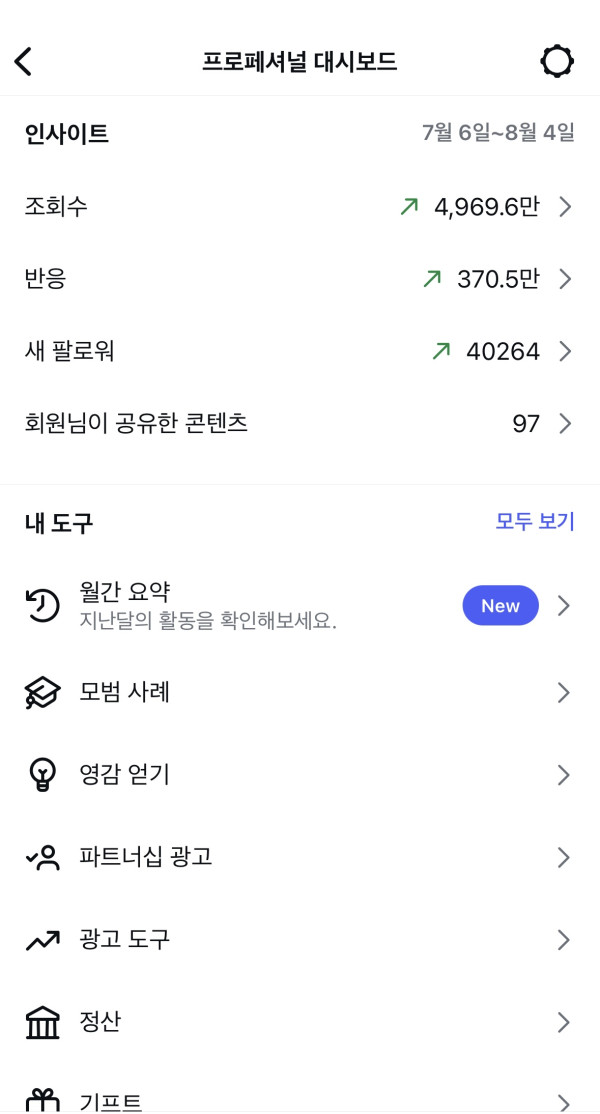Tap the graduation cap icon for 모범 사례
Image resolution: width=600 pixels, height=1114 pixels.
[x=42, y=692]
